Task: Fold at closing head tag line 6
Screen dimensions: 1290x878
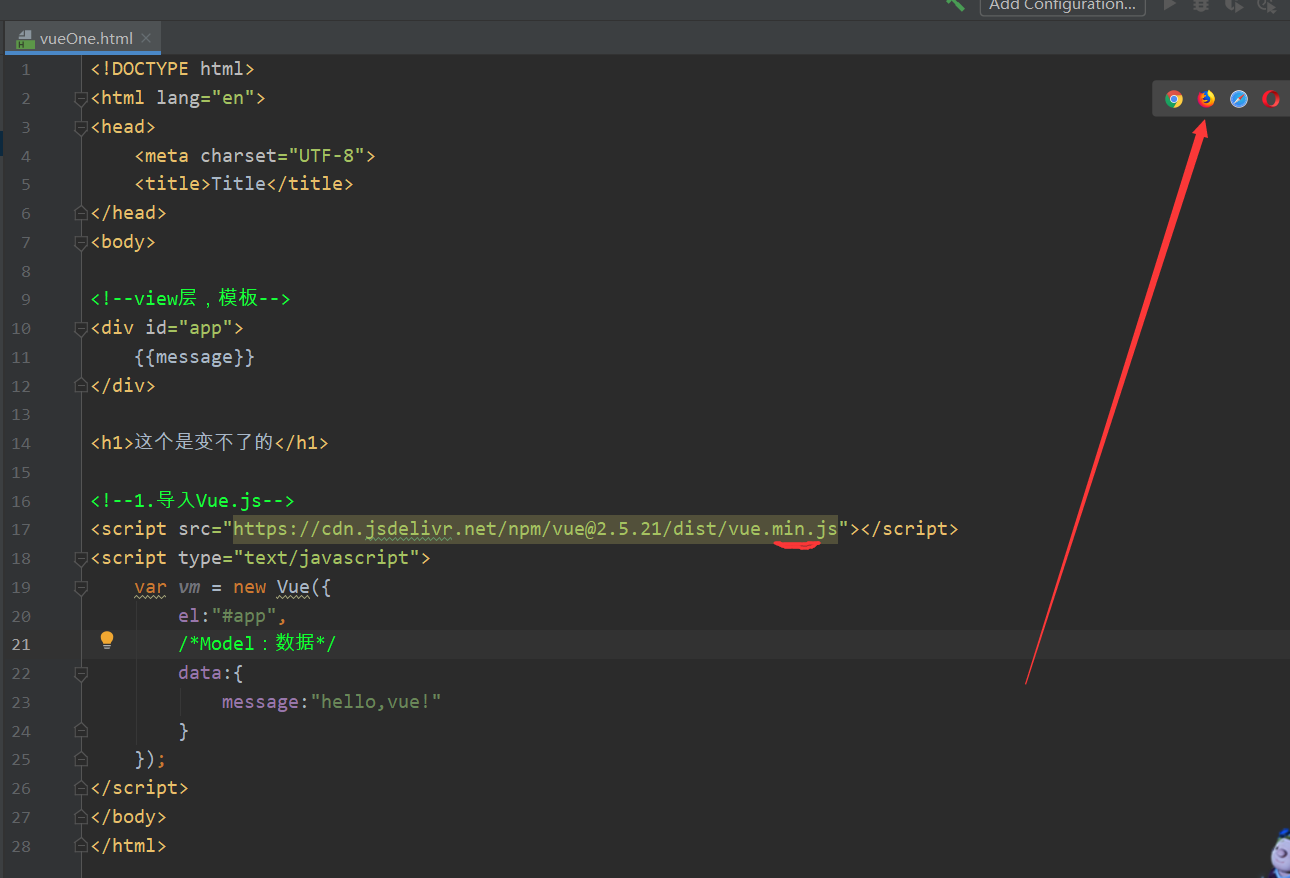Action: pos(81,213)
